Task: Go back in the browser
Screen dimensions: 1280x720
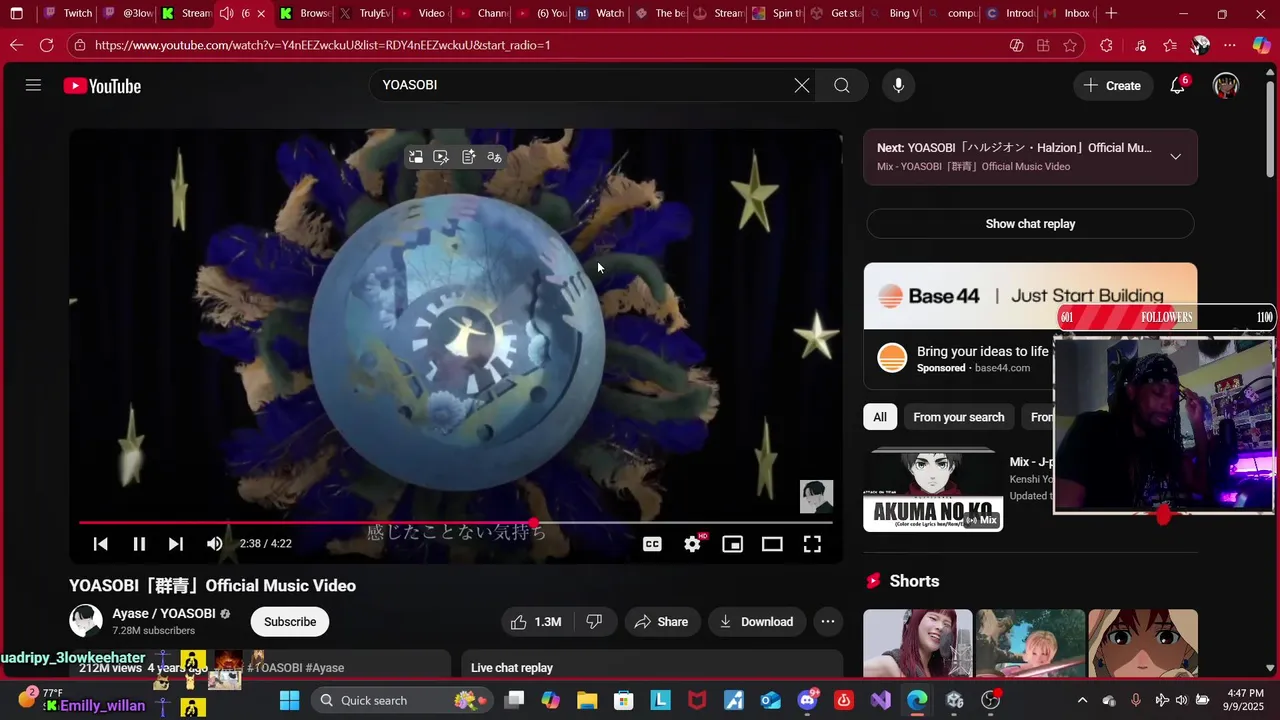Action: pyautogui.click(x=16, y=45)
